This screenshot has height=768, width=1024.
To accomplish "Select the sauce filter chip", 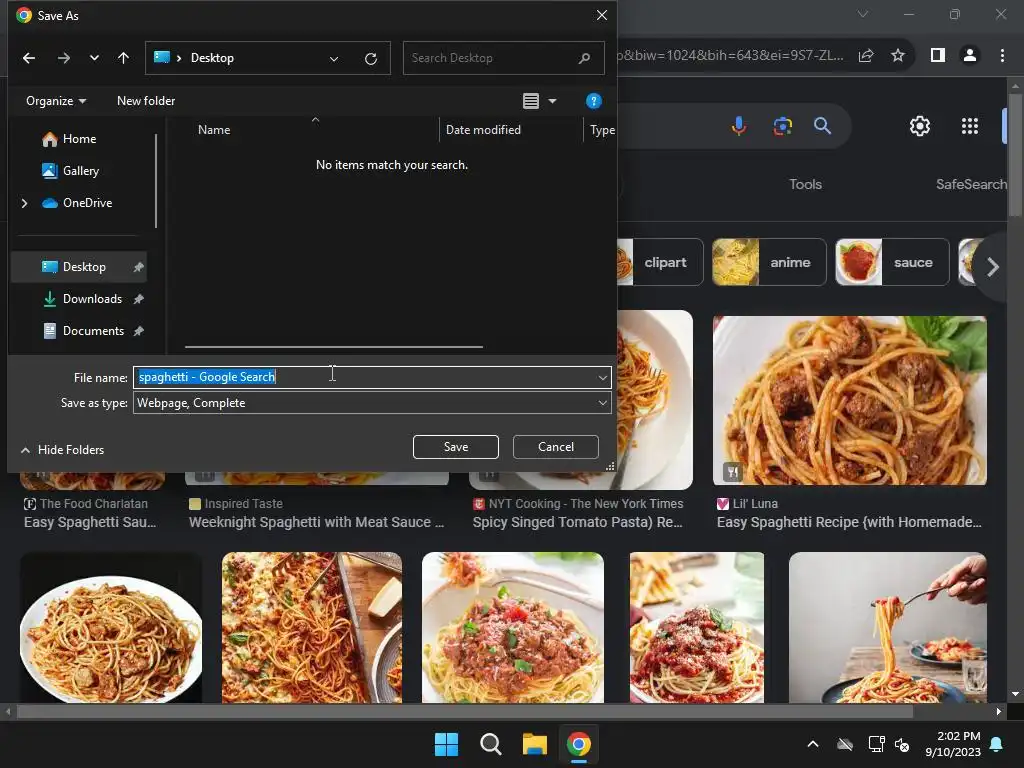I will click(892, 263).
